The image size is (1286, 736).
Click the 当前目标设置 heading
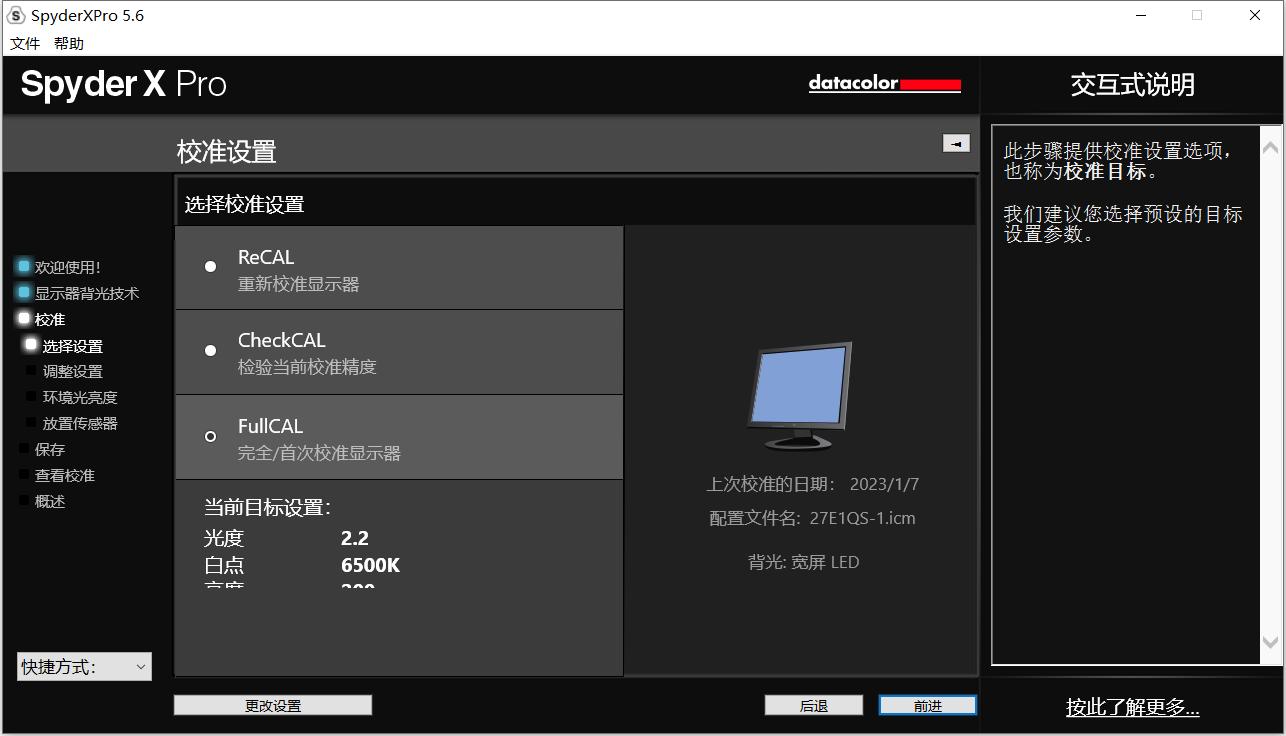click(x=267, y=507)
